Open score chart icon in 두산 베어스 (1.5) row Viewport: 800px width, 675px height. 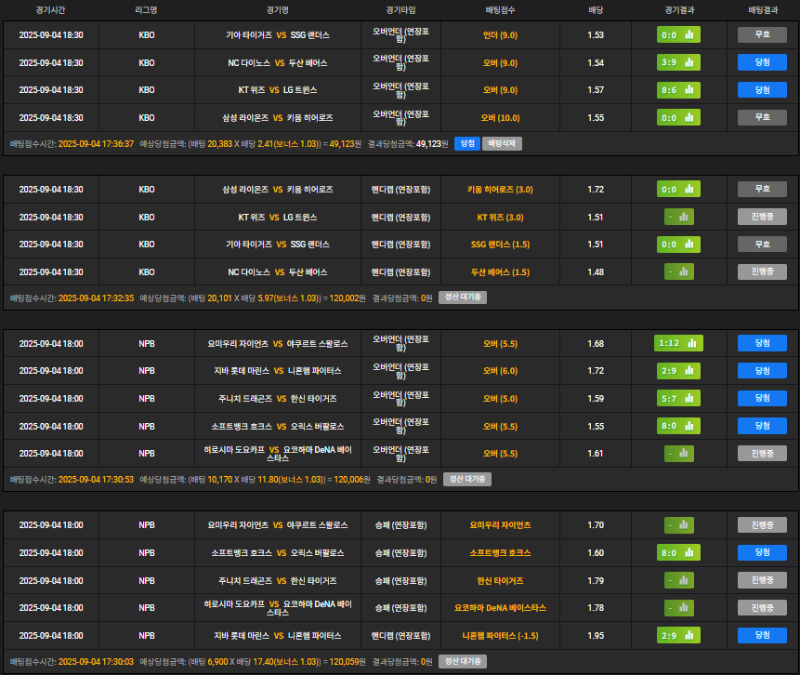pyautogui.click(x=679, y=272)
